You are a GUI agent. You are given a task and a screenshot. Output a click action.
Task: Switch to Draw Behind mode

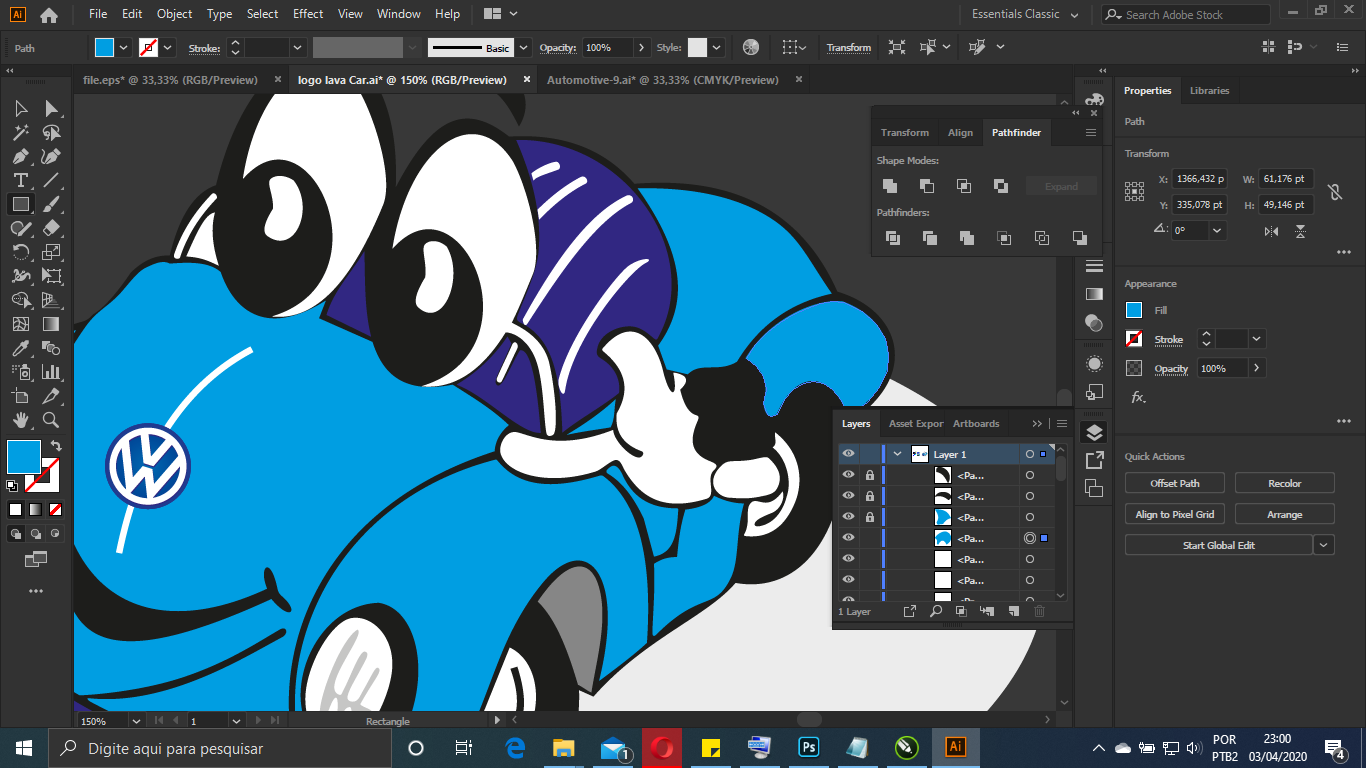point(36,534)
